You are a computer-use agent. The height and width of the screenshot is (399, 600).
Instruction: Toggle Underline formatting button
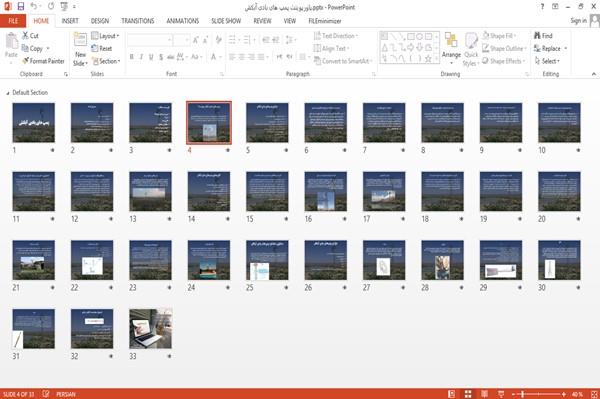click(x=151, y=57)
